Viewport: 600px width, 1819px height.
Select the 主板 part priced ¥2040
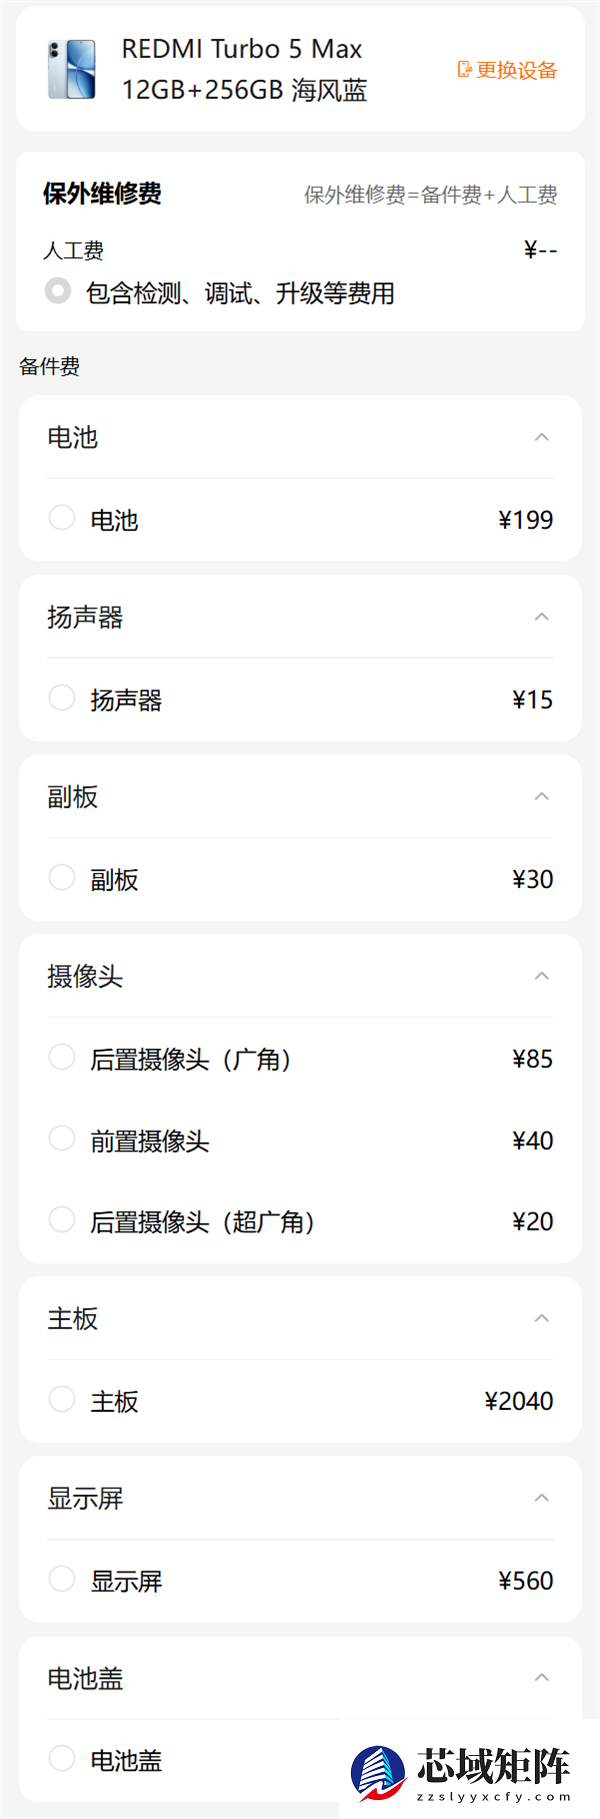[61, 1399]
